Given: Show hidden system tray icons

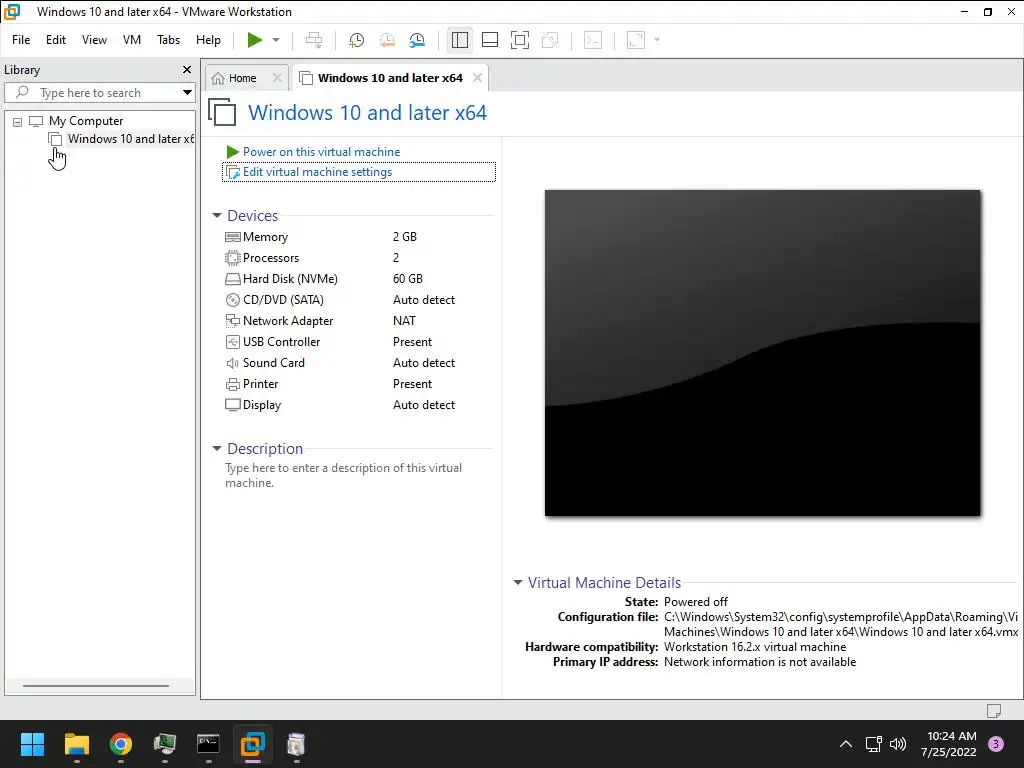Looking at the screenshot, I should pyautogui.click(x=846, y=744).
